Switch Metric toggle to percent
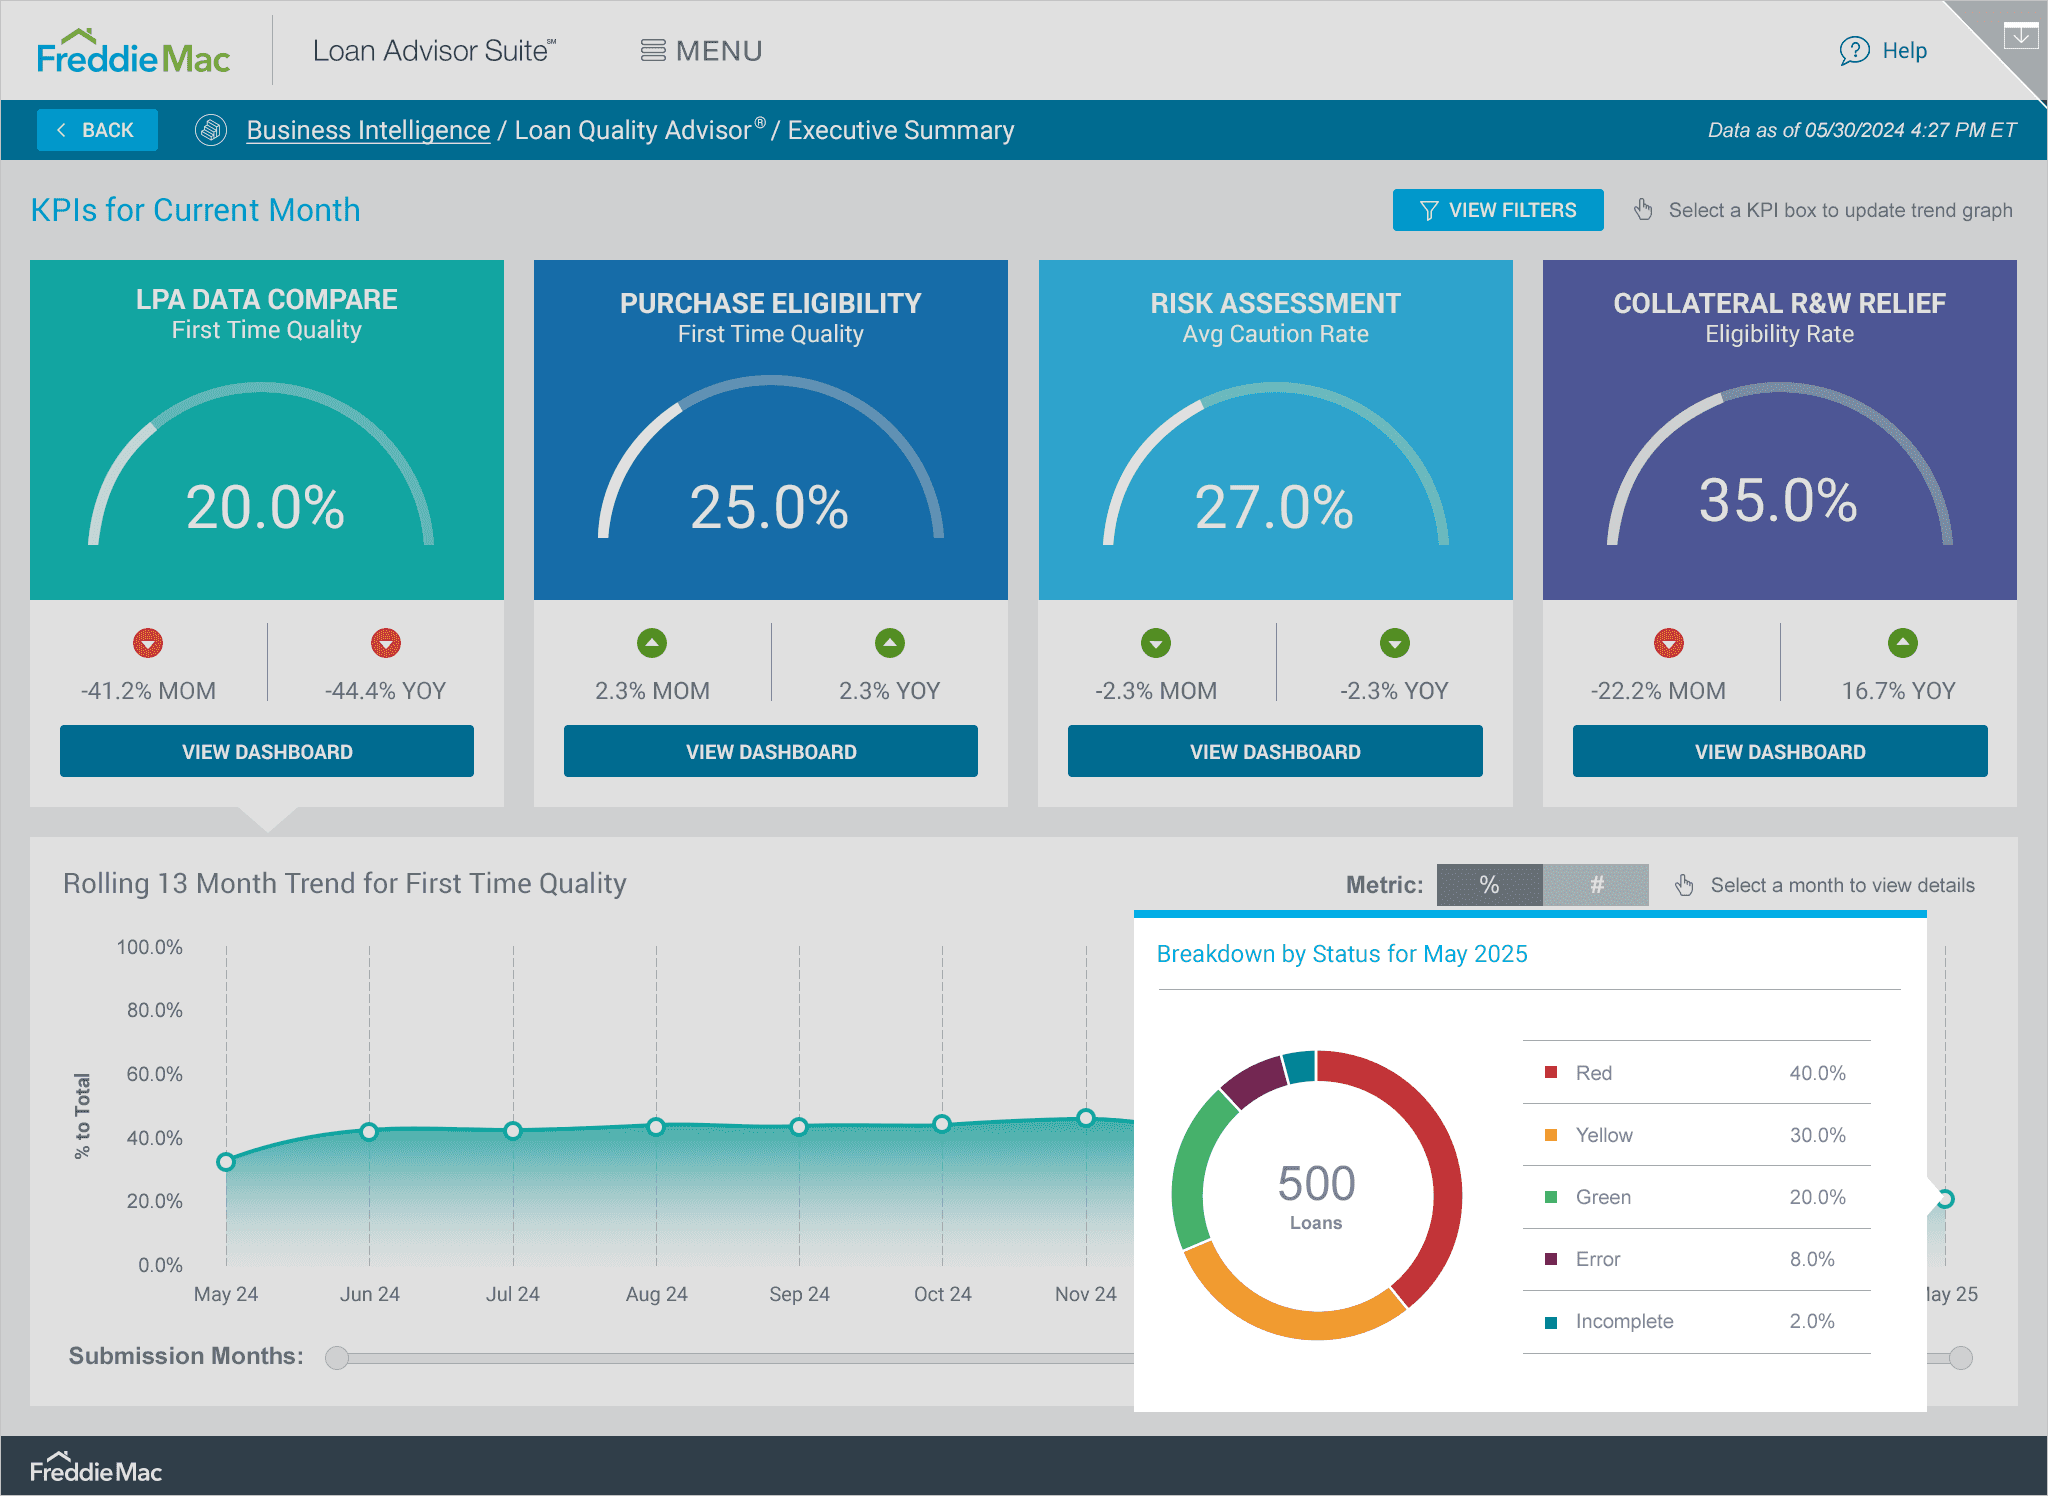 1489,885
